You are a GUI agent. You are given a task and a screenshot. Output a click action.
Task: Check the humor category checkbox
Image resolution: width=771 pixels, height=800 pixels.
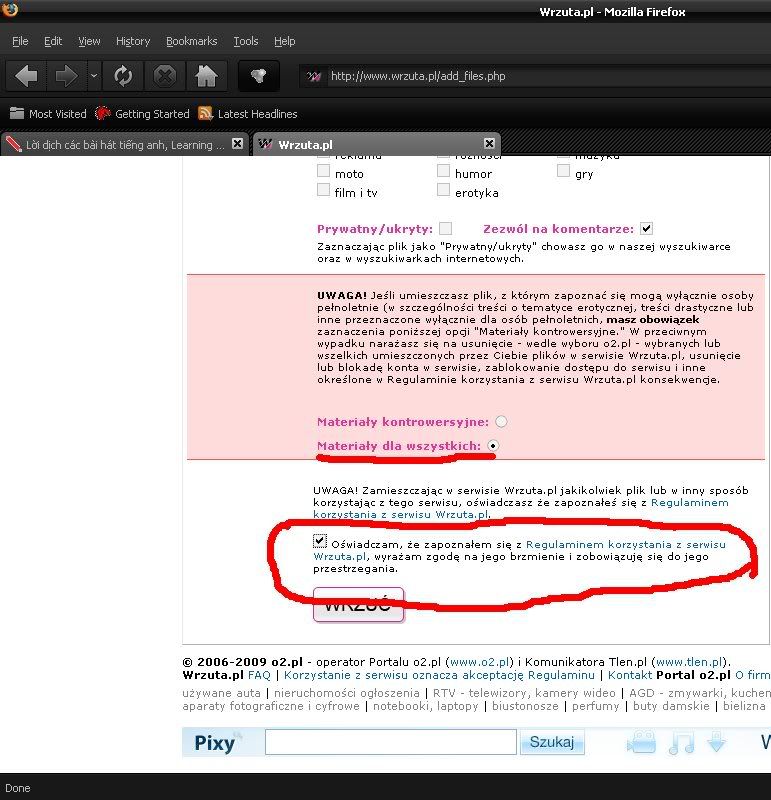[443, 172]
